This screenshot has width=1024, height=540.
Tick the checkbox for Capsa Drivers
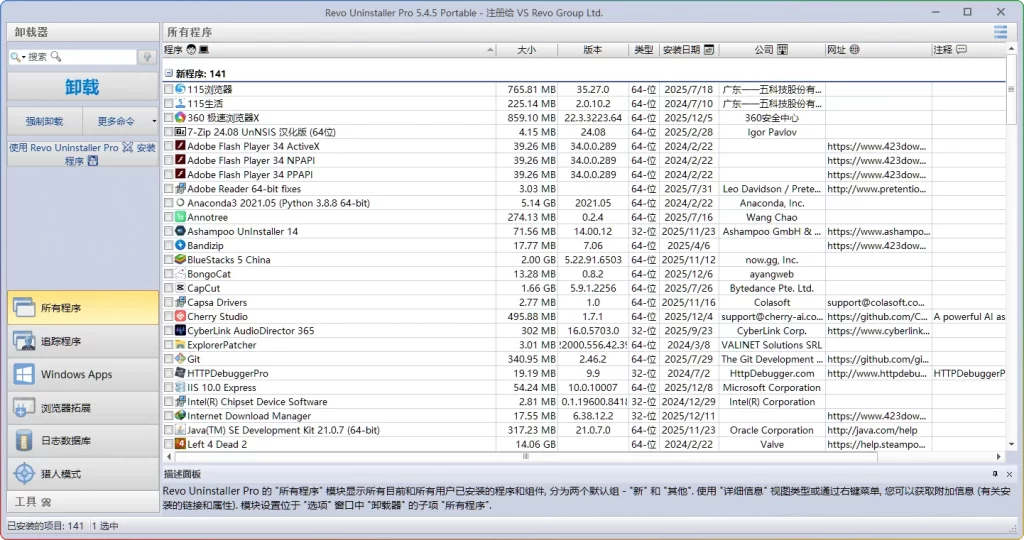[168, 302]
